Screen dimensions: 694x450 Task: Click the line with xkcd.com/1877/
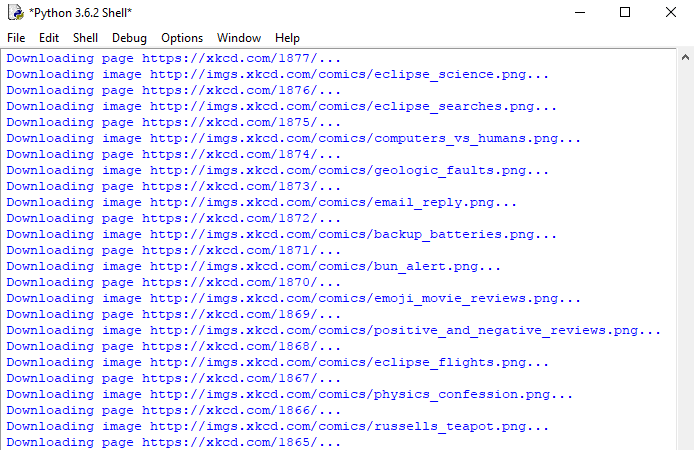[174, 58]
